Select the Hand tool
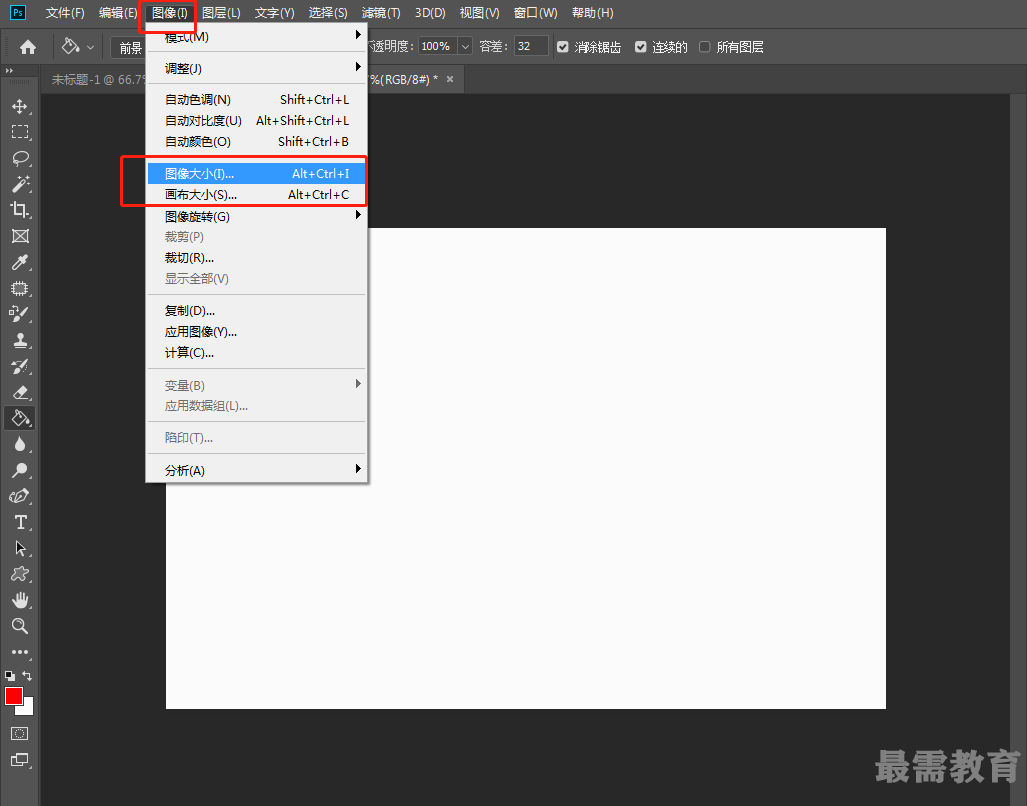This screenshot has width=1027, height=806. click(20, 600)
